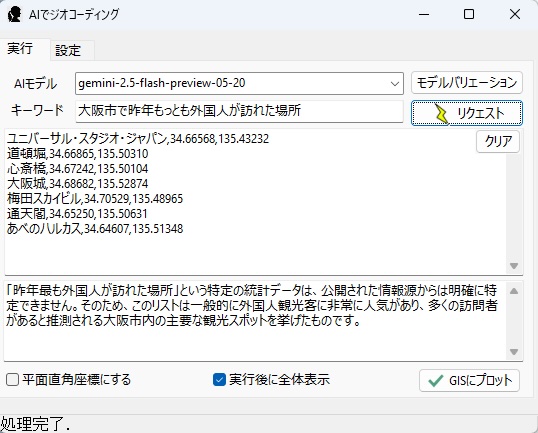
Task: Click the app head icon in title bar
Action: 14,14
